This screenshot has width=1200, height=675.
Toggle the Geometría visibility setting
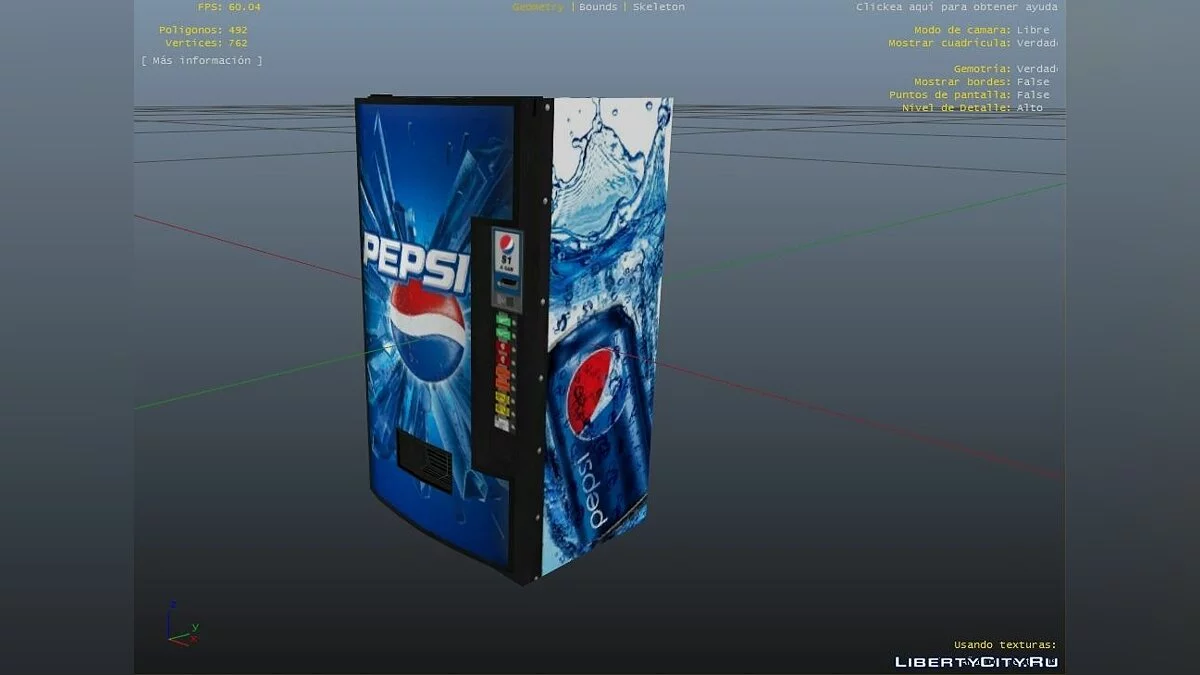(1036, 69)
